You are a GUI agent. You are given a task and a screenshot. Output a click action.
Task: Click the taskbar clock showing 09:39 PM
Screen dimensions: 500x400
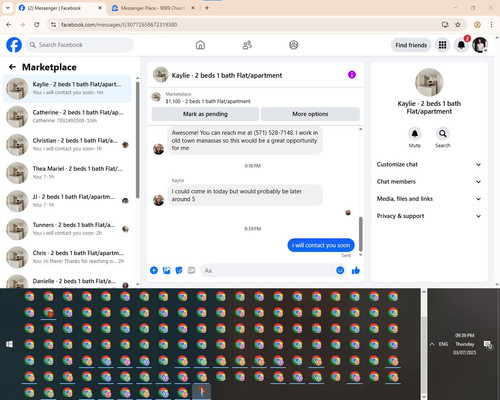[x=465, y=344]
